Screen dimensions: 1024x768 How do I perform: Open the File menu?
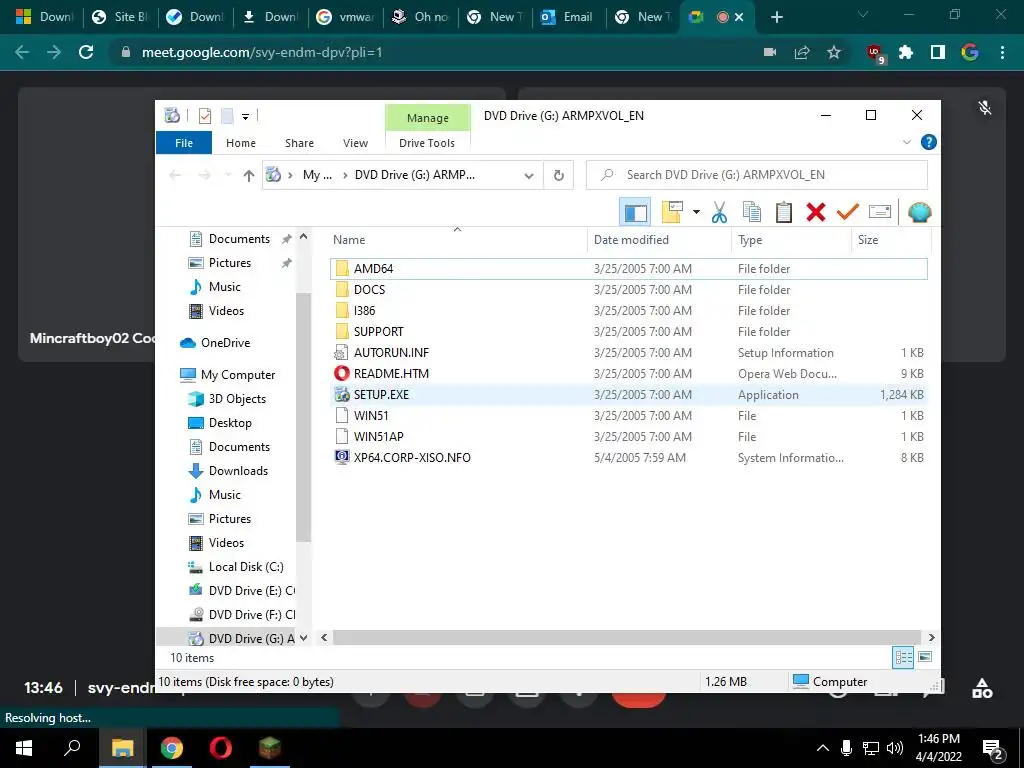pyautogui.click(x=184, y=143)
